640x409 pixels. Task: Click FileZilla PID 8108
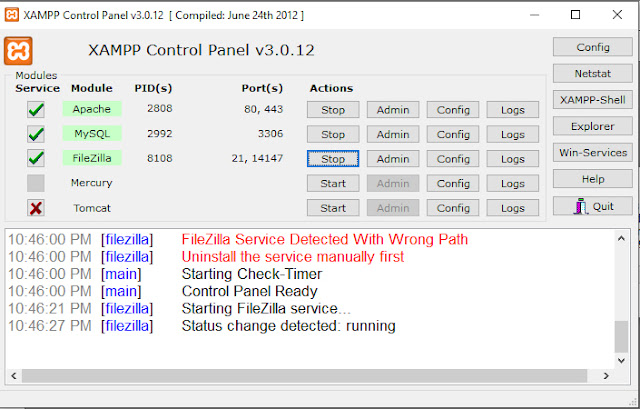[160, 158]
